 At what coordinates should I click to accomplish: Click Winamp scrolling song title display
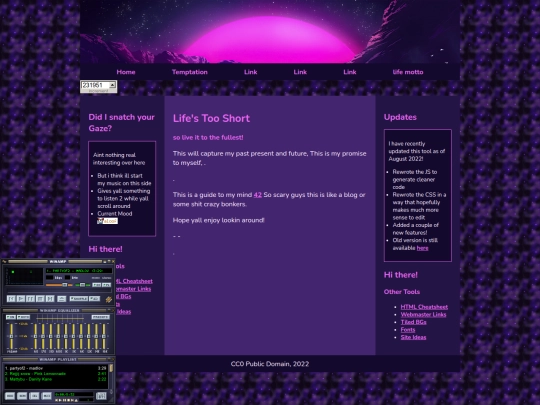click(79, 271)
